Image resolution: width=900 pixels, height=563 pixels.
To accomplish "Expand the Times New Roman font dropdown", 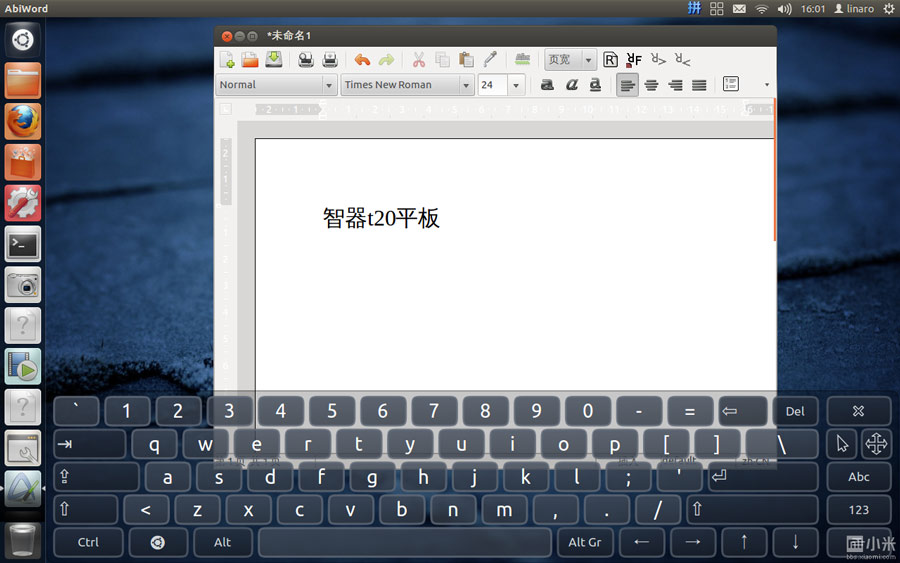I will coord(466,85).
